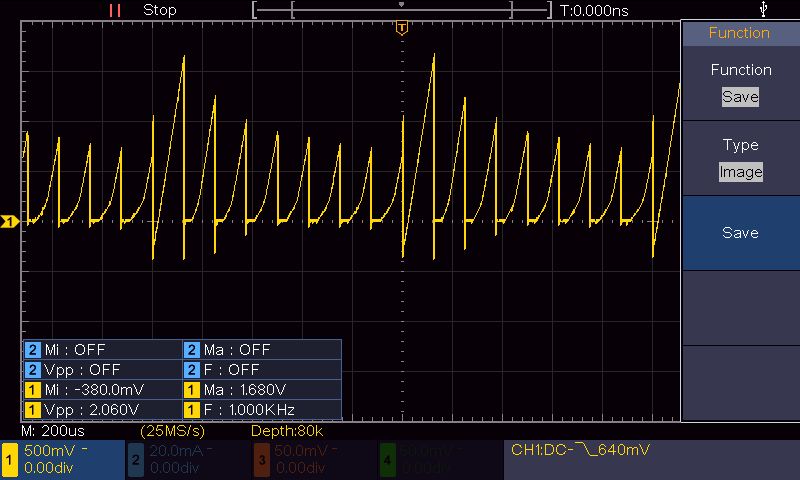The height and width of the screenshot is (480, 800).
Task: Click blue channel 2 number icon
Action: (x=136, y=460)
